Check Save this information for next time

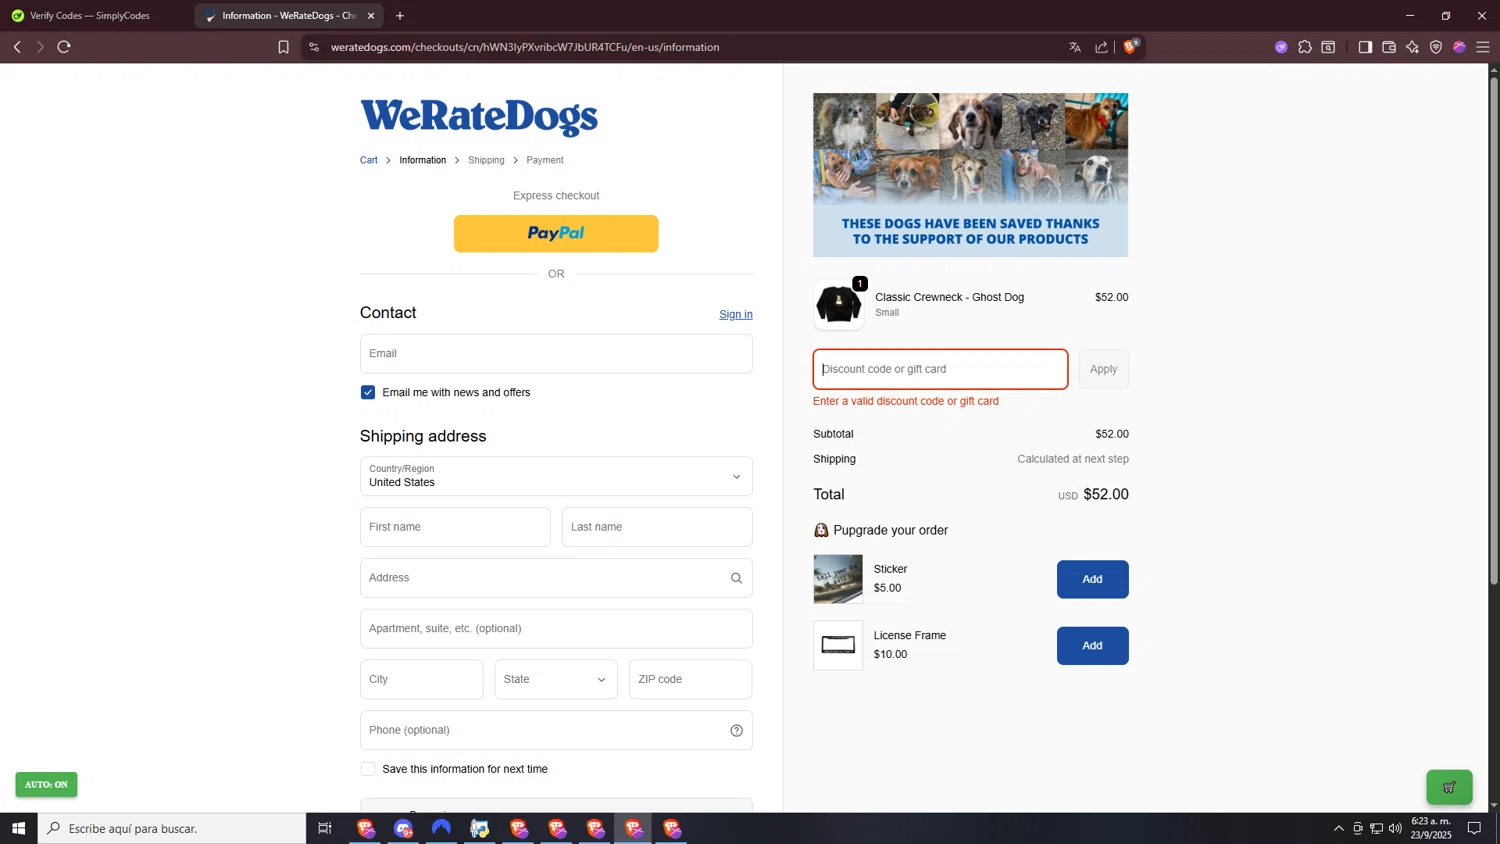tap(368, 769)
